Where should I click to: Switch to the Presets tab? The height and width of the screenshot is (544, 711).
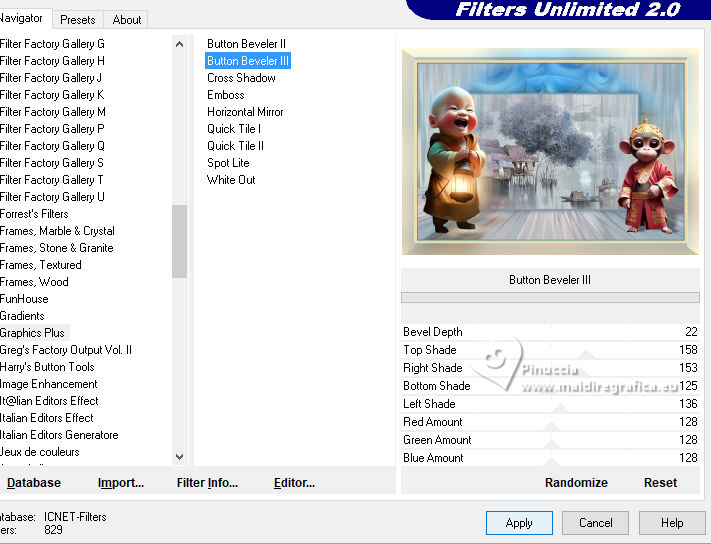coord(78,20)
